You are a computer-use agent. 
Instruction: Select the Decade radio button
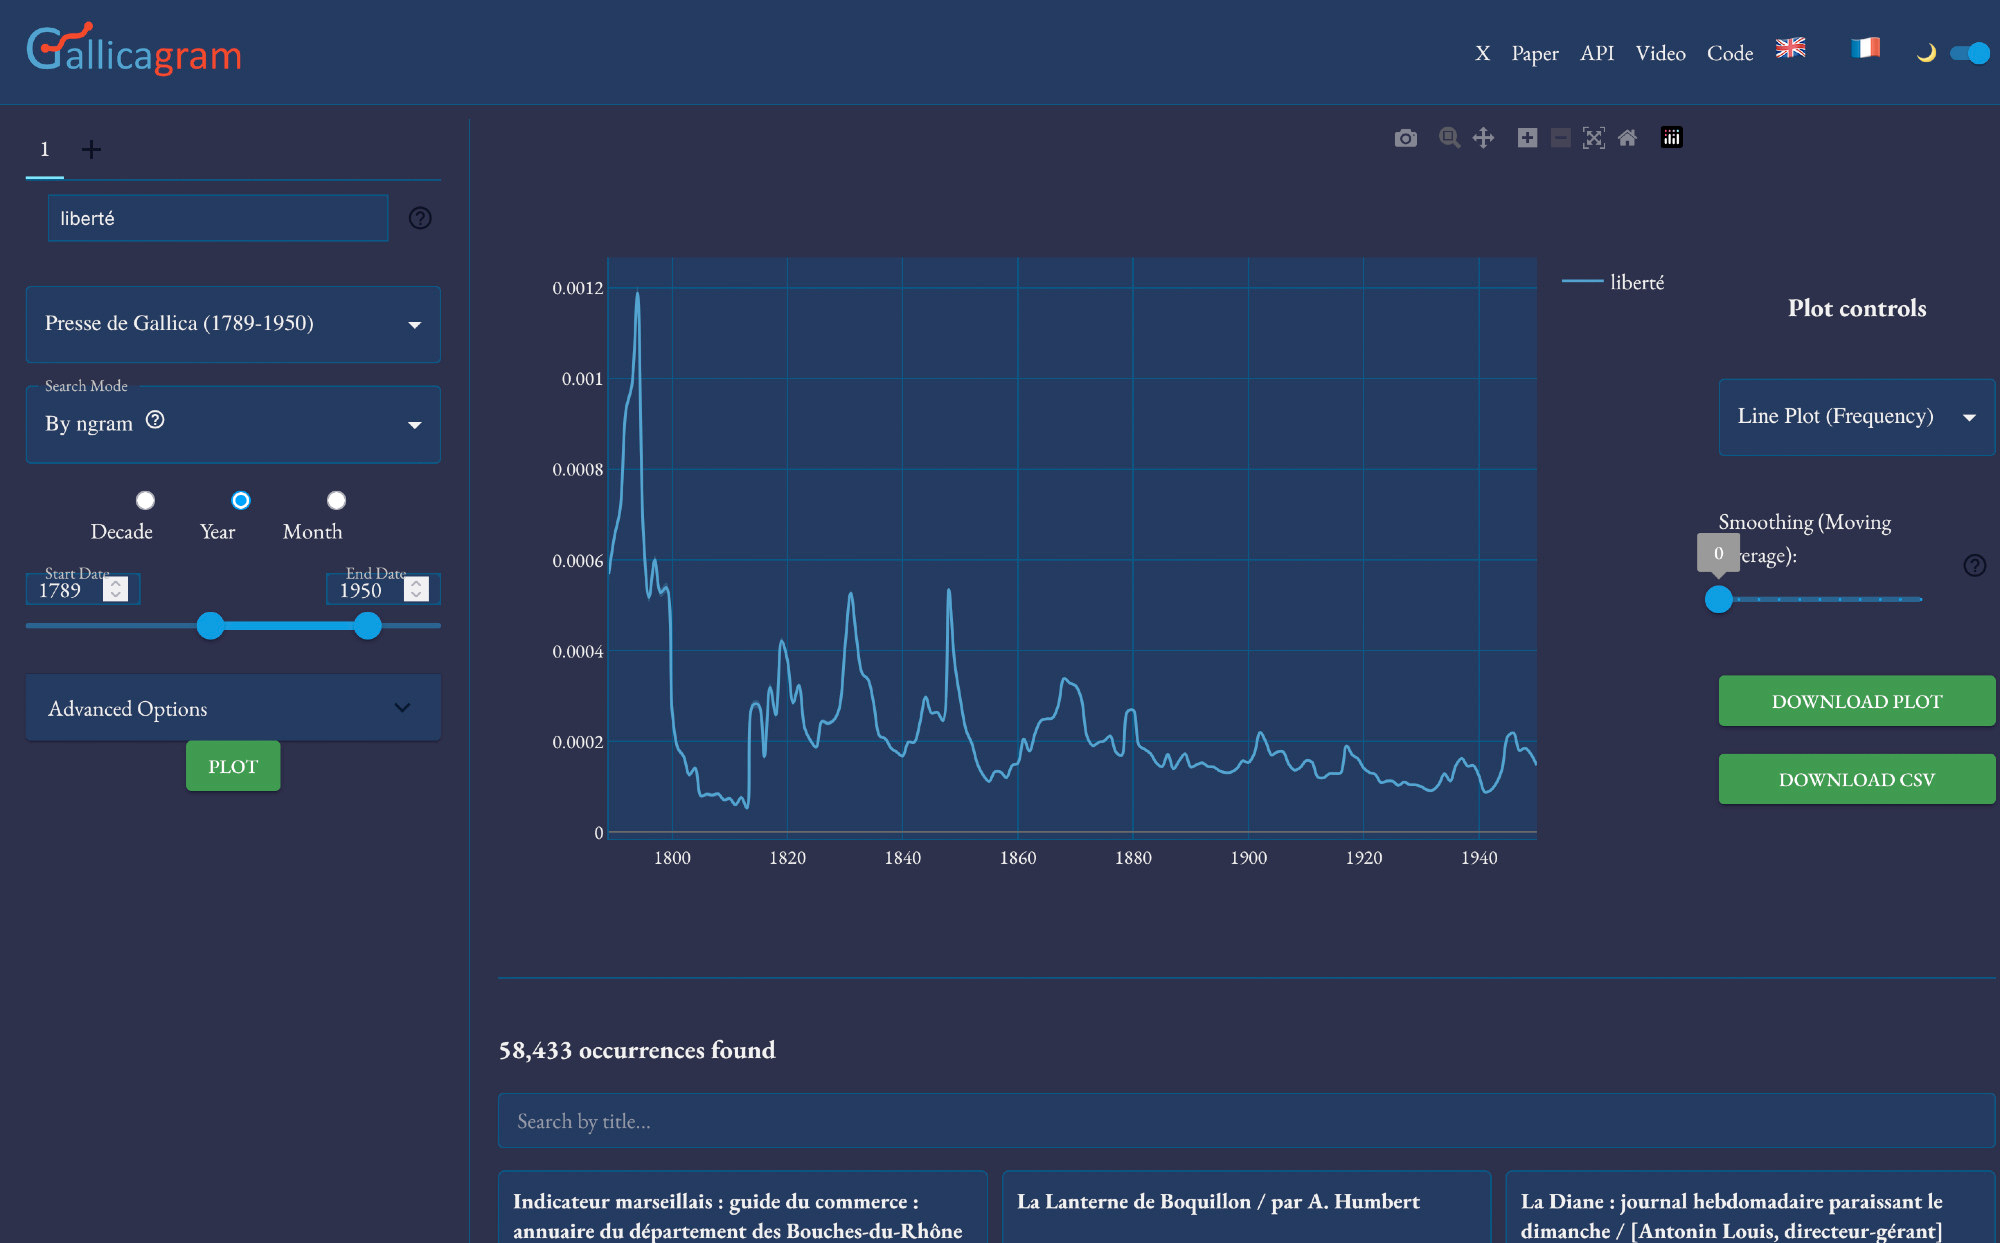tap(145, 500)
